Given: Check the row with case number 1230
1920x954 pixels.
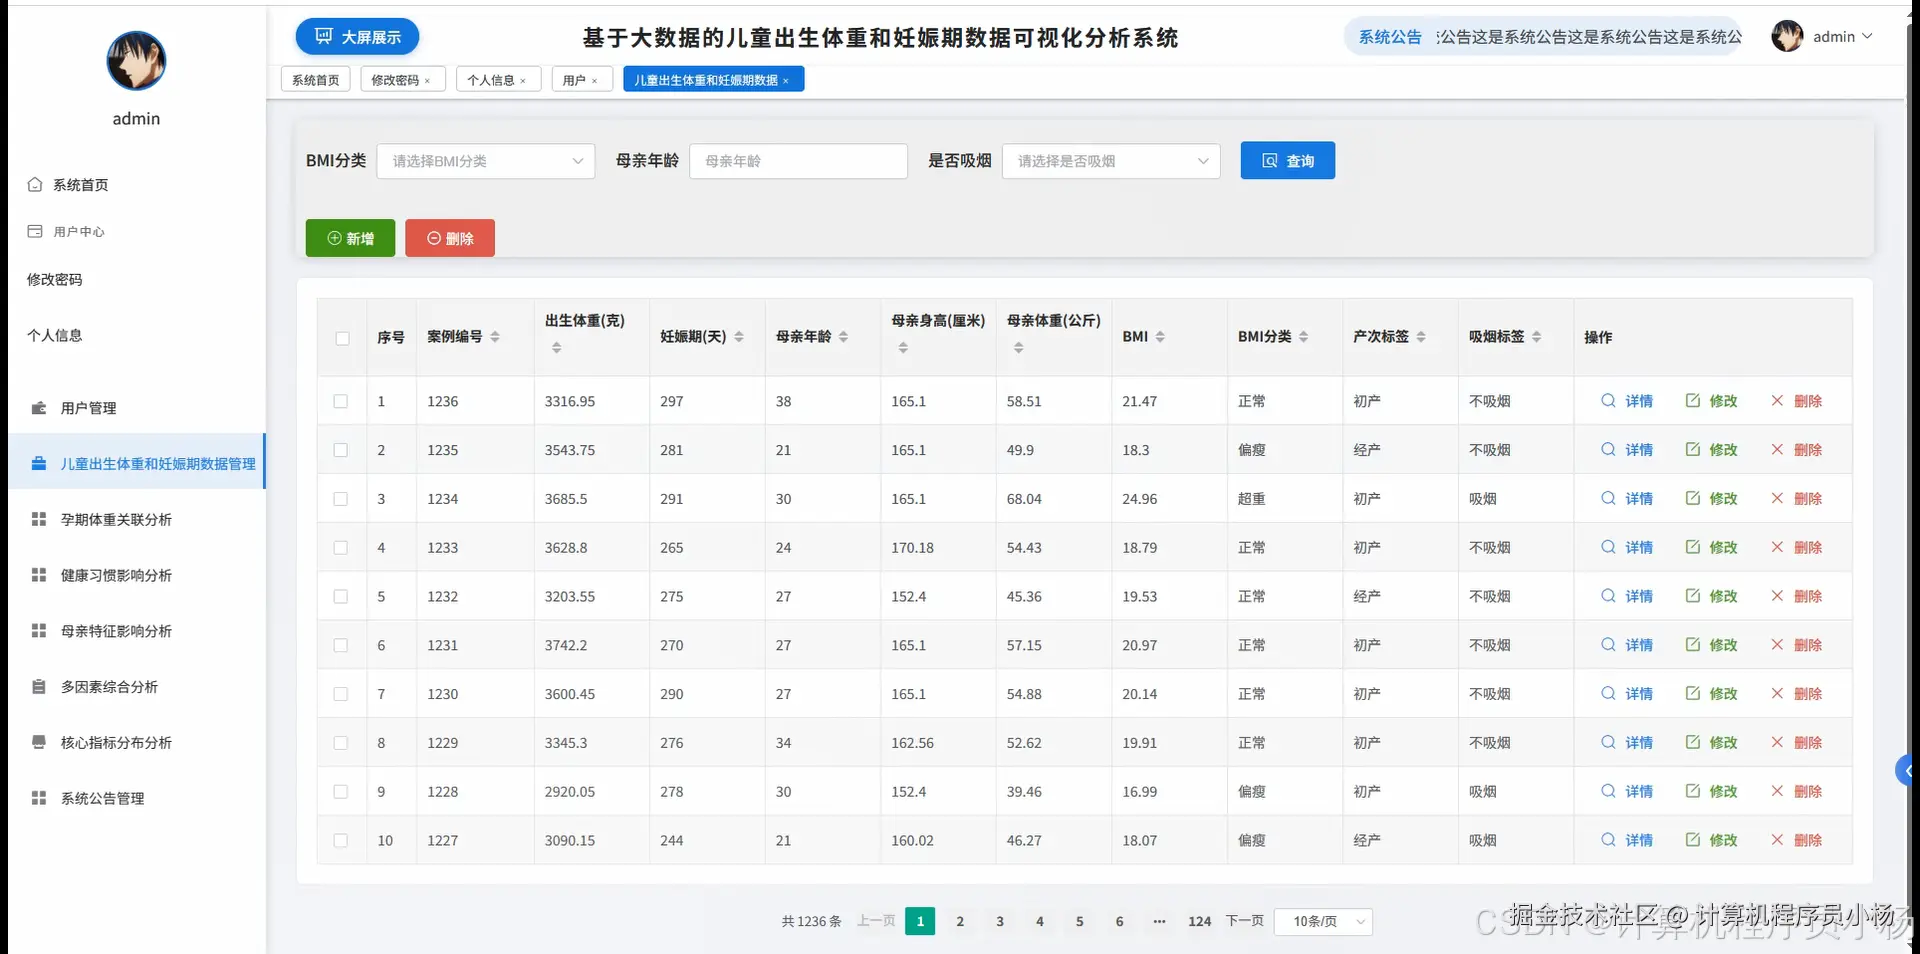Looking at the screenshot, I should 341,694.
